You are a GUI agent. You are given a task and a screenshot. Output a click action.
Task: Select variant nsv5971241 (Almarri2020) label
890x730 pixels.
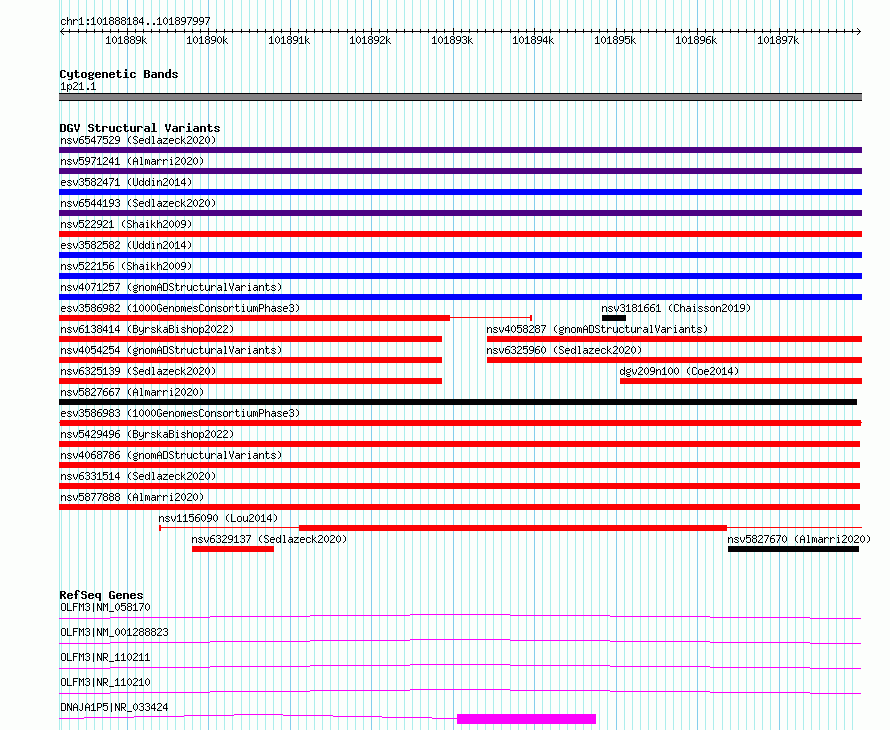pyautogui.click(x=132, y=161)
